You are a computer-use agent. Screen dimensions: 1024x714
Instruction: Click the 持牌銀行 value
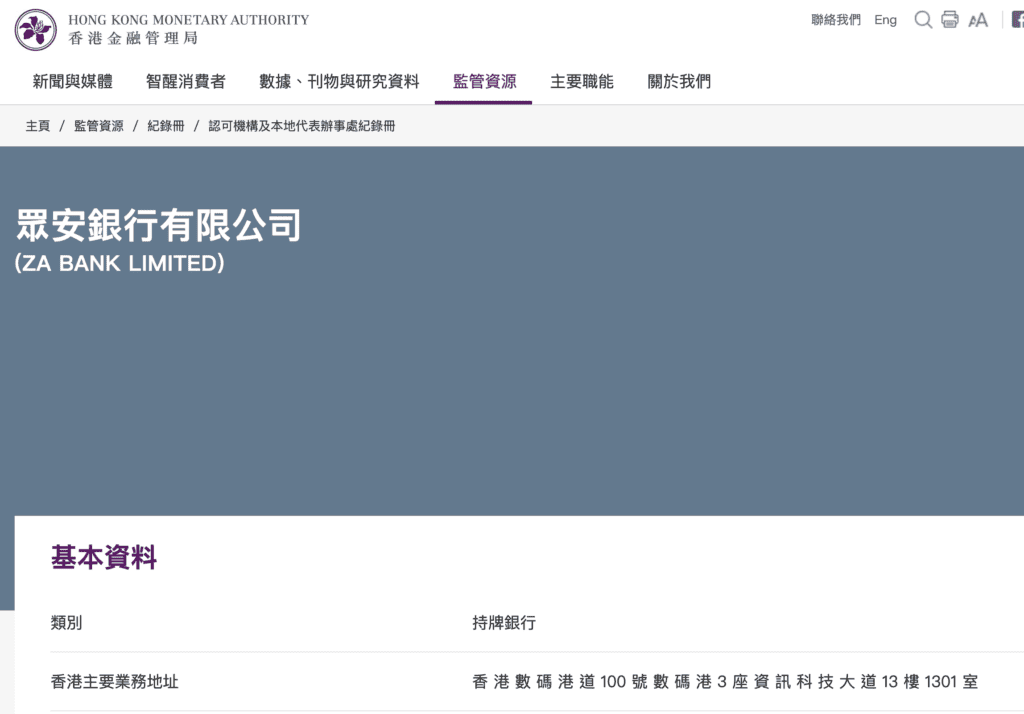pos(504,623)
